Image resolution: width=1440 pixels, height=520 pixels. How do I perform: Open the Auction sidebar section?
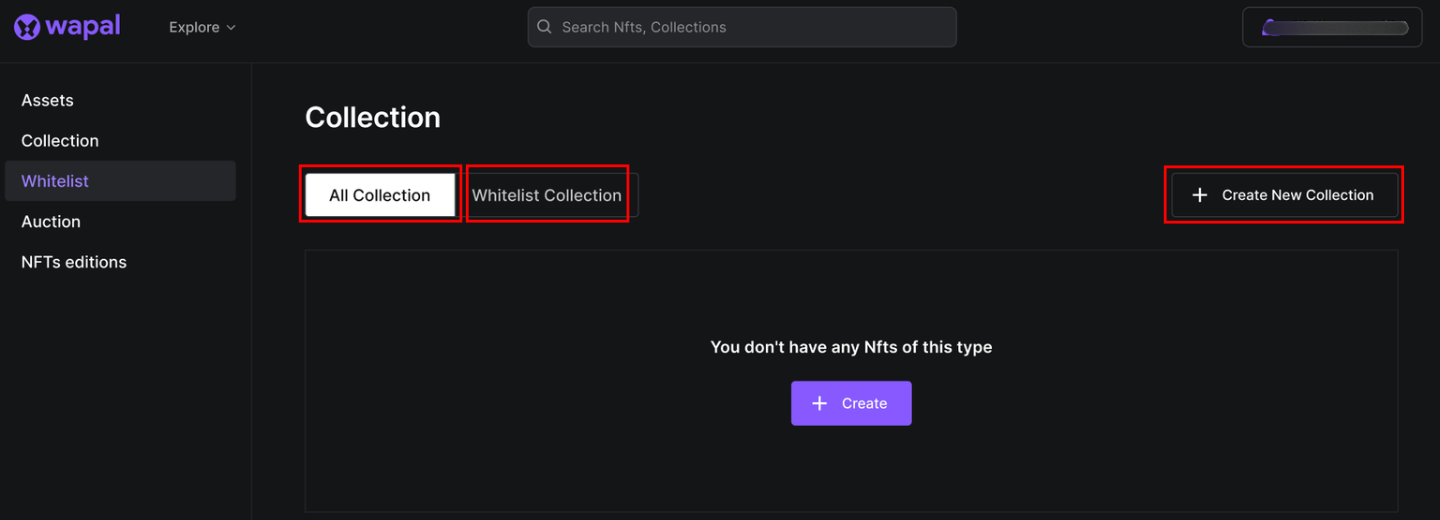point(51,222)
